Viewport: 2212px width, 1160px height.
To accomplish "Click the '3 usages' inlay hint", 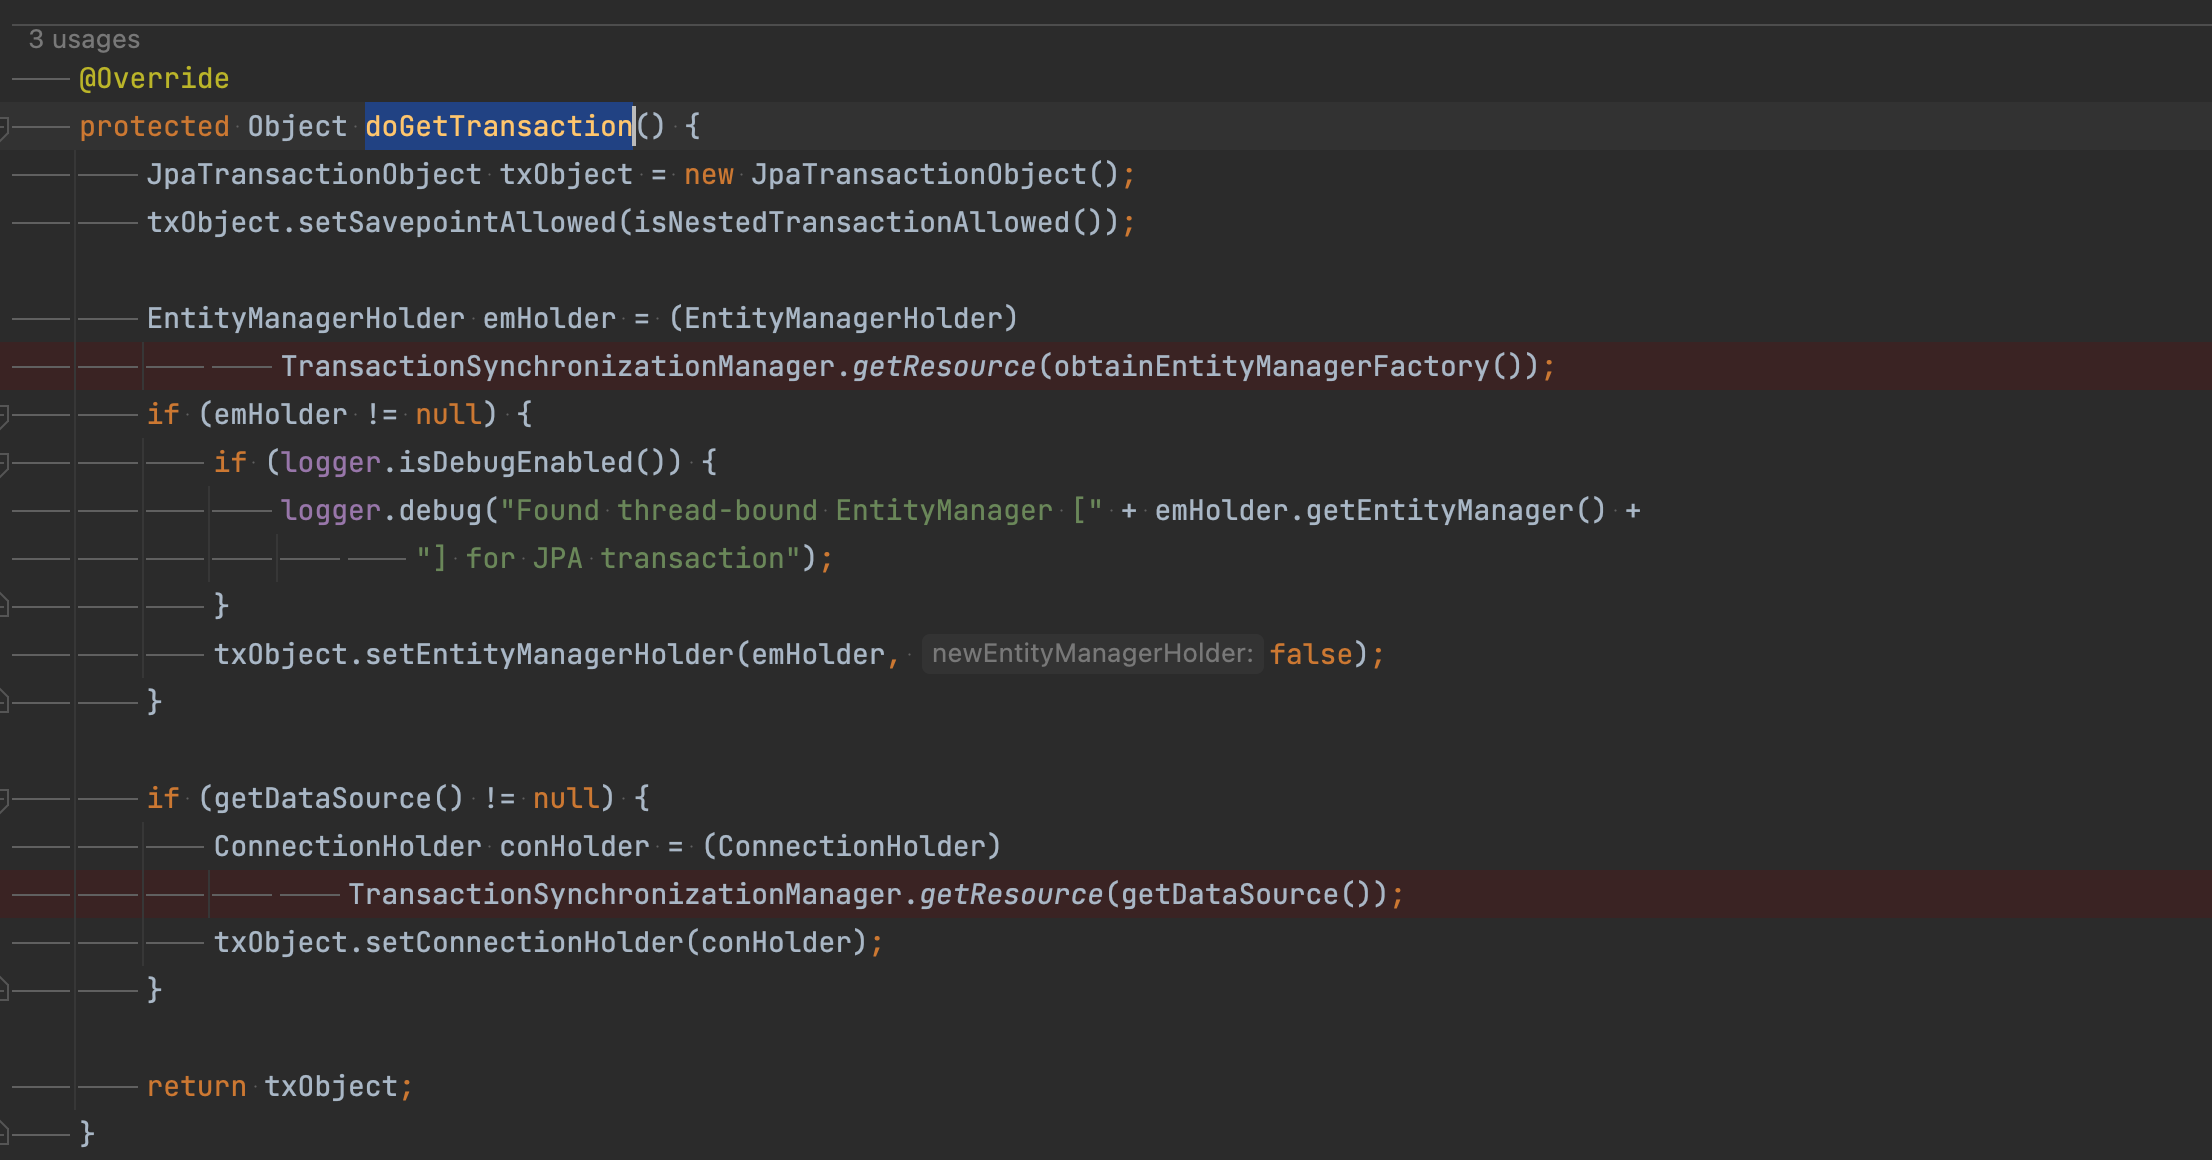I will point(84,39).
